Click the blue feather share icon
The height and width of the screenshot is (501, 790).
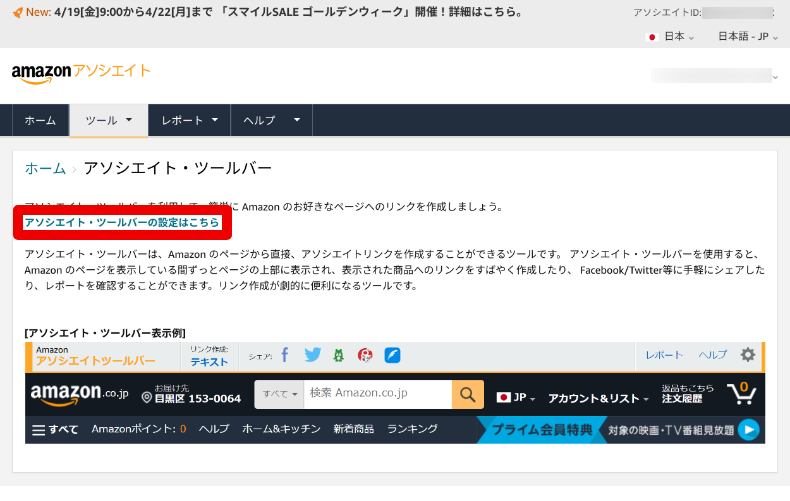[x=392, y=355]
